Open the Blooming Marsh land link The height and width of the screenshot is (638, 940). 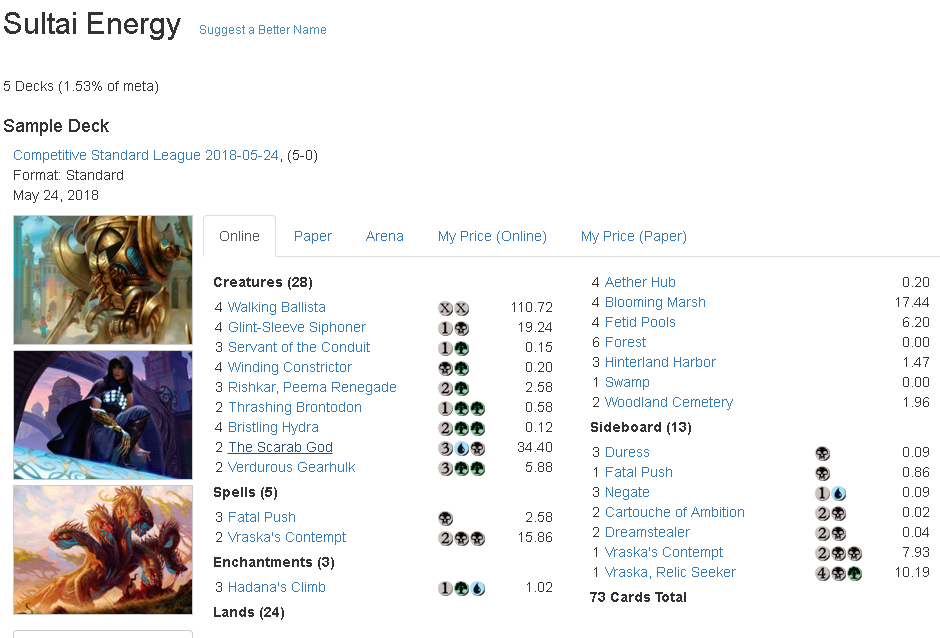tap(655, 302)
